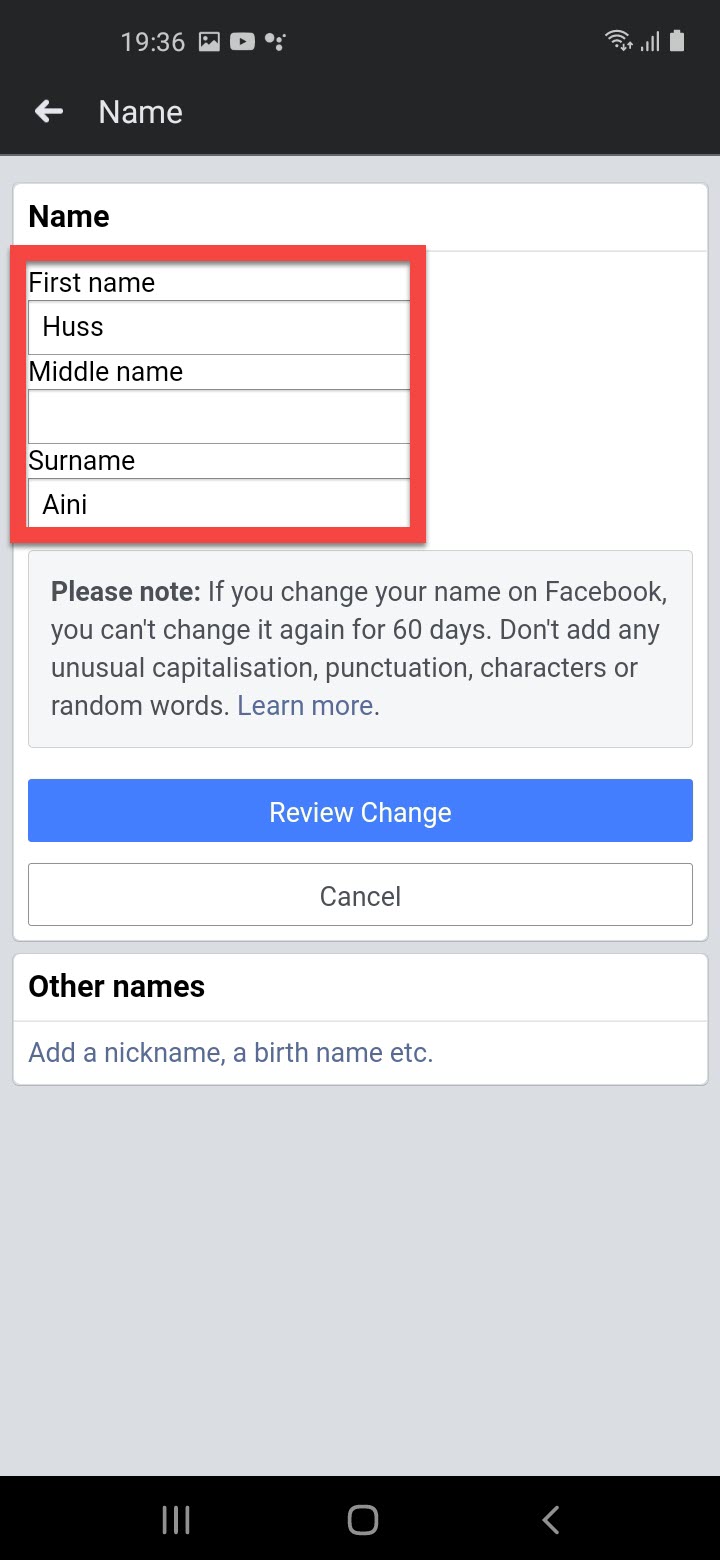The image size is (720, 1560).
Task: Open the Learn more link
Action: (305, 706)
